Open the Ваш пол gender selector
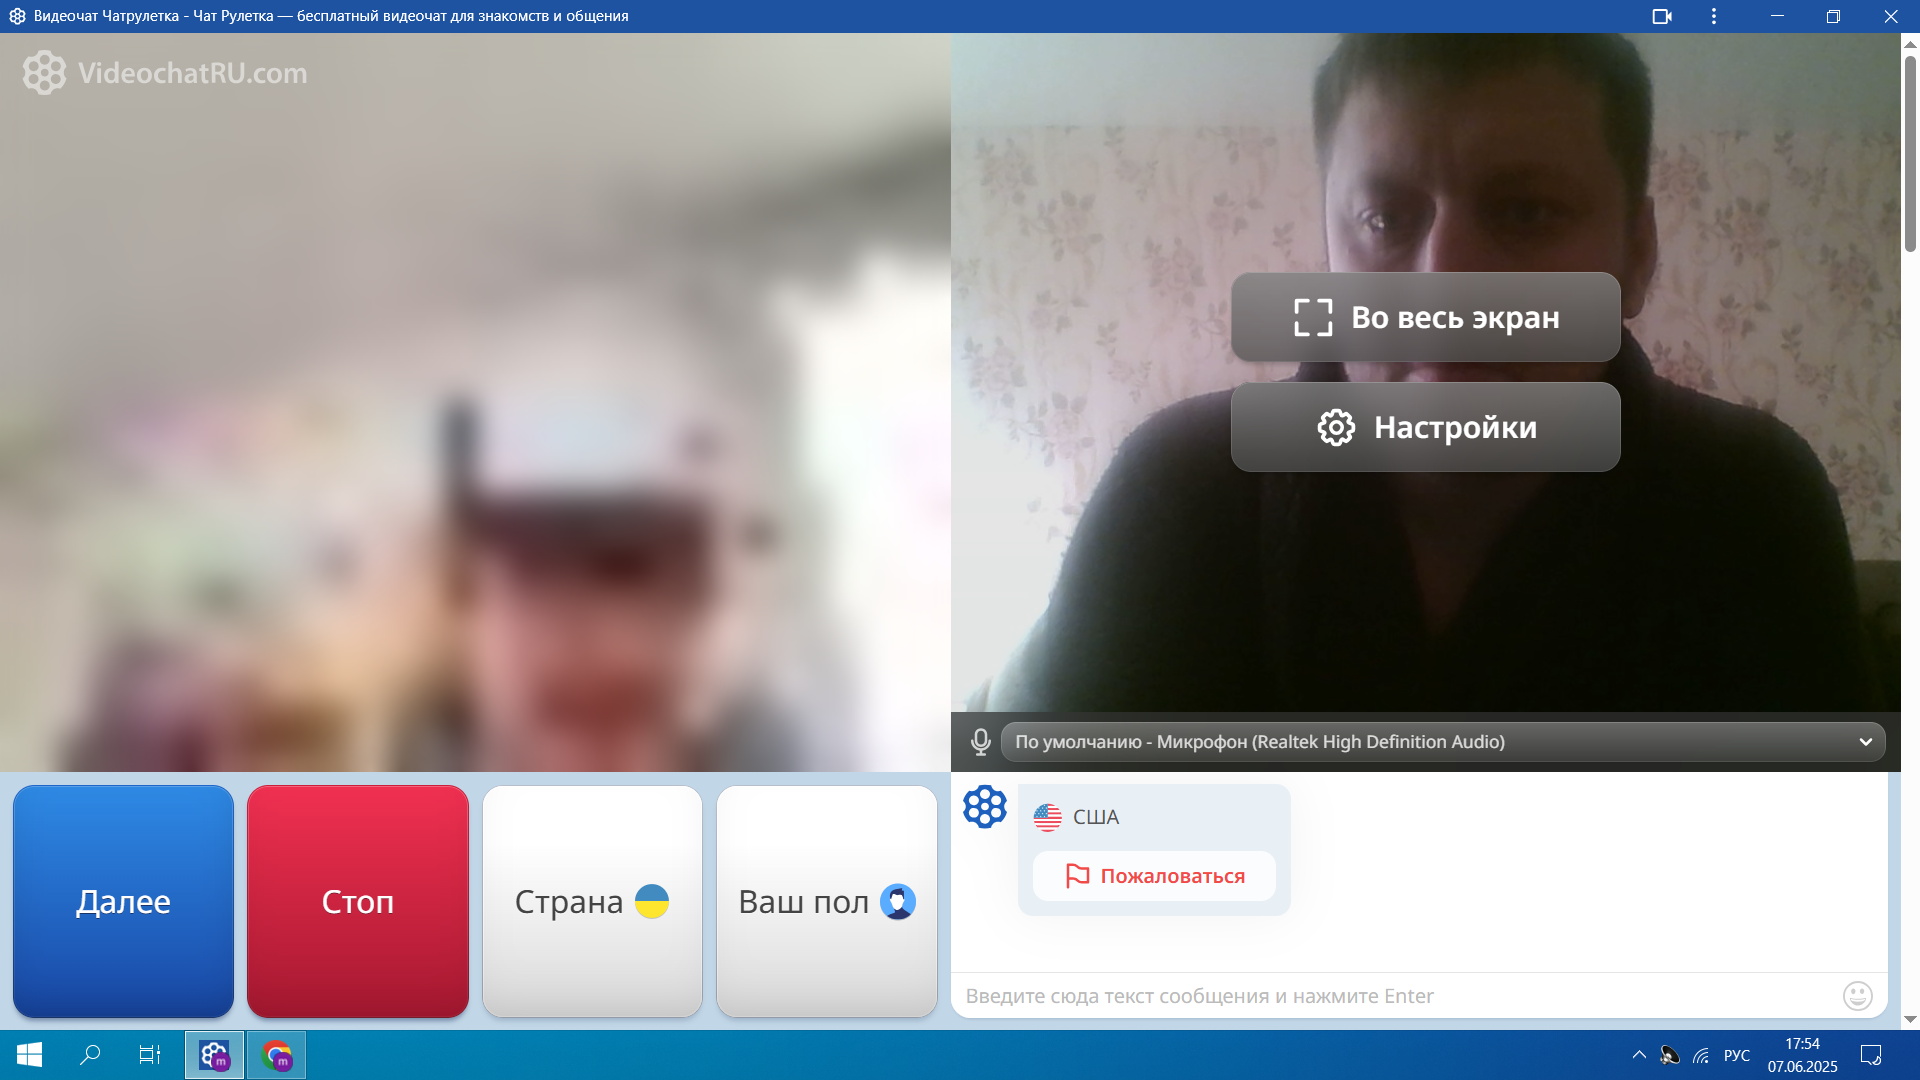 point(826,902)
